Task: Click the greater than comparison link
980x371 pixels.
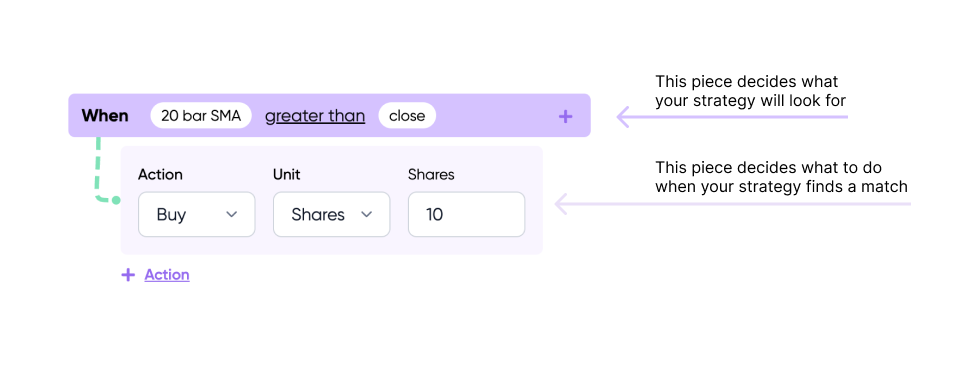Action: point(315,116)
